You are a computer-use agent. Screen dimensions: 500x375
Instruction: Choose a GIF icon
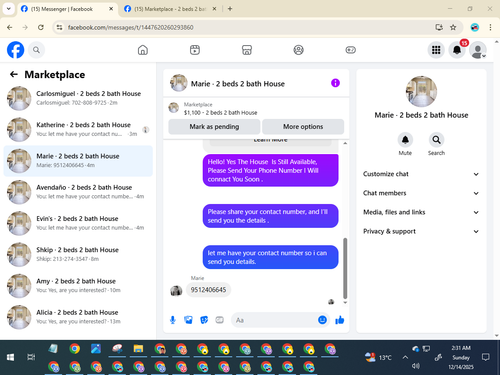tap(219, 320)
